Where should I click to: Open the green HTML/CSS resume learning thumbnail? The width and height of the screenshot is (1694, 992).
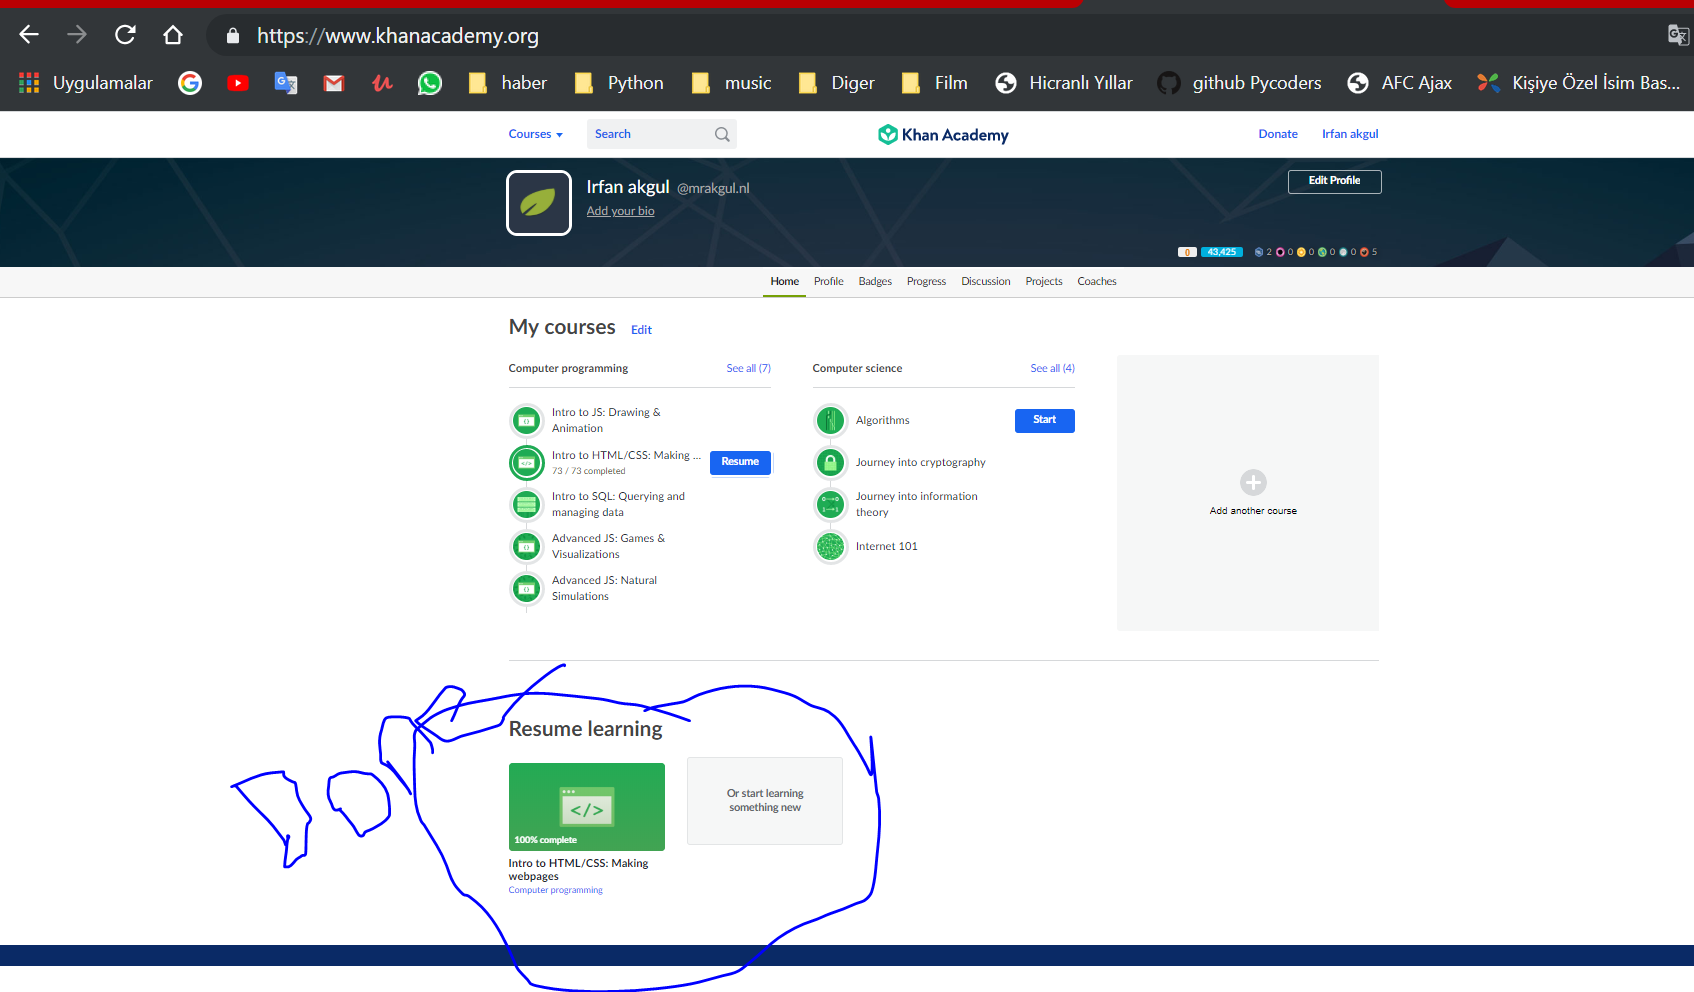coord(587,807)
